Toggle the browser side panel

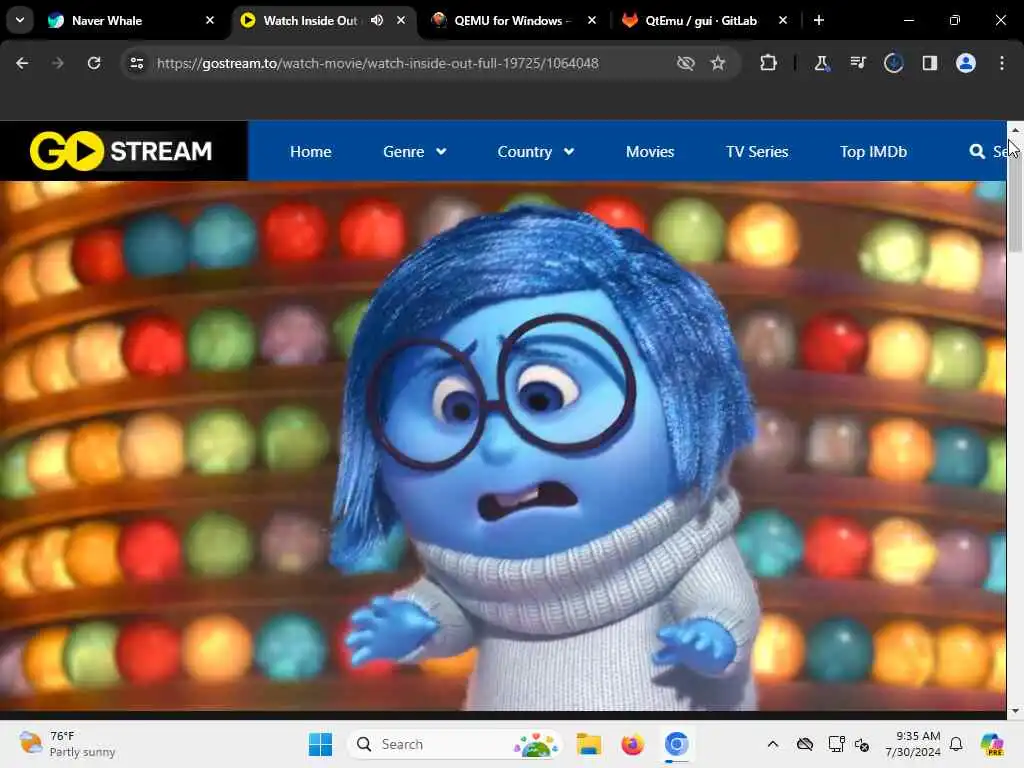pos(930,63)
